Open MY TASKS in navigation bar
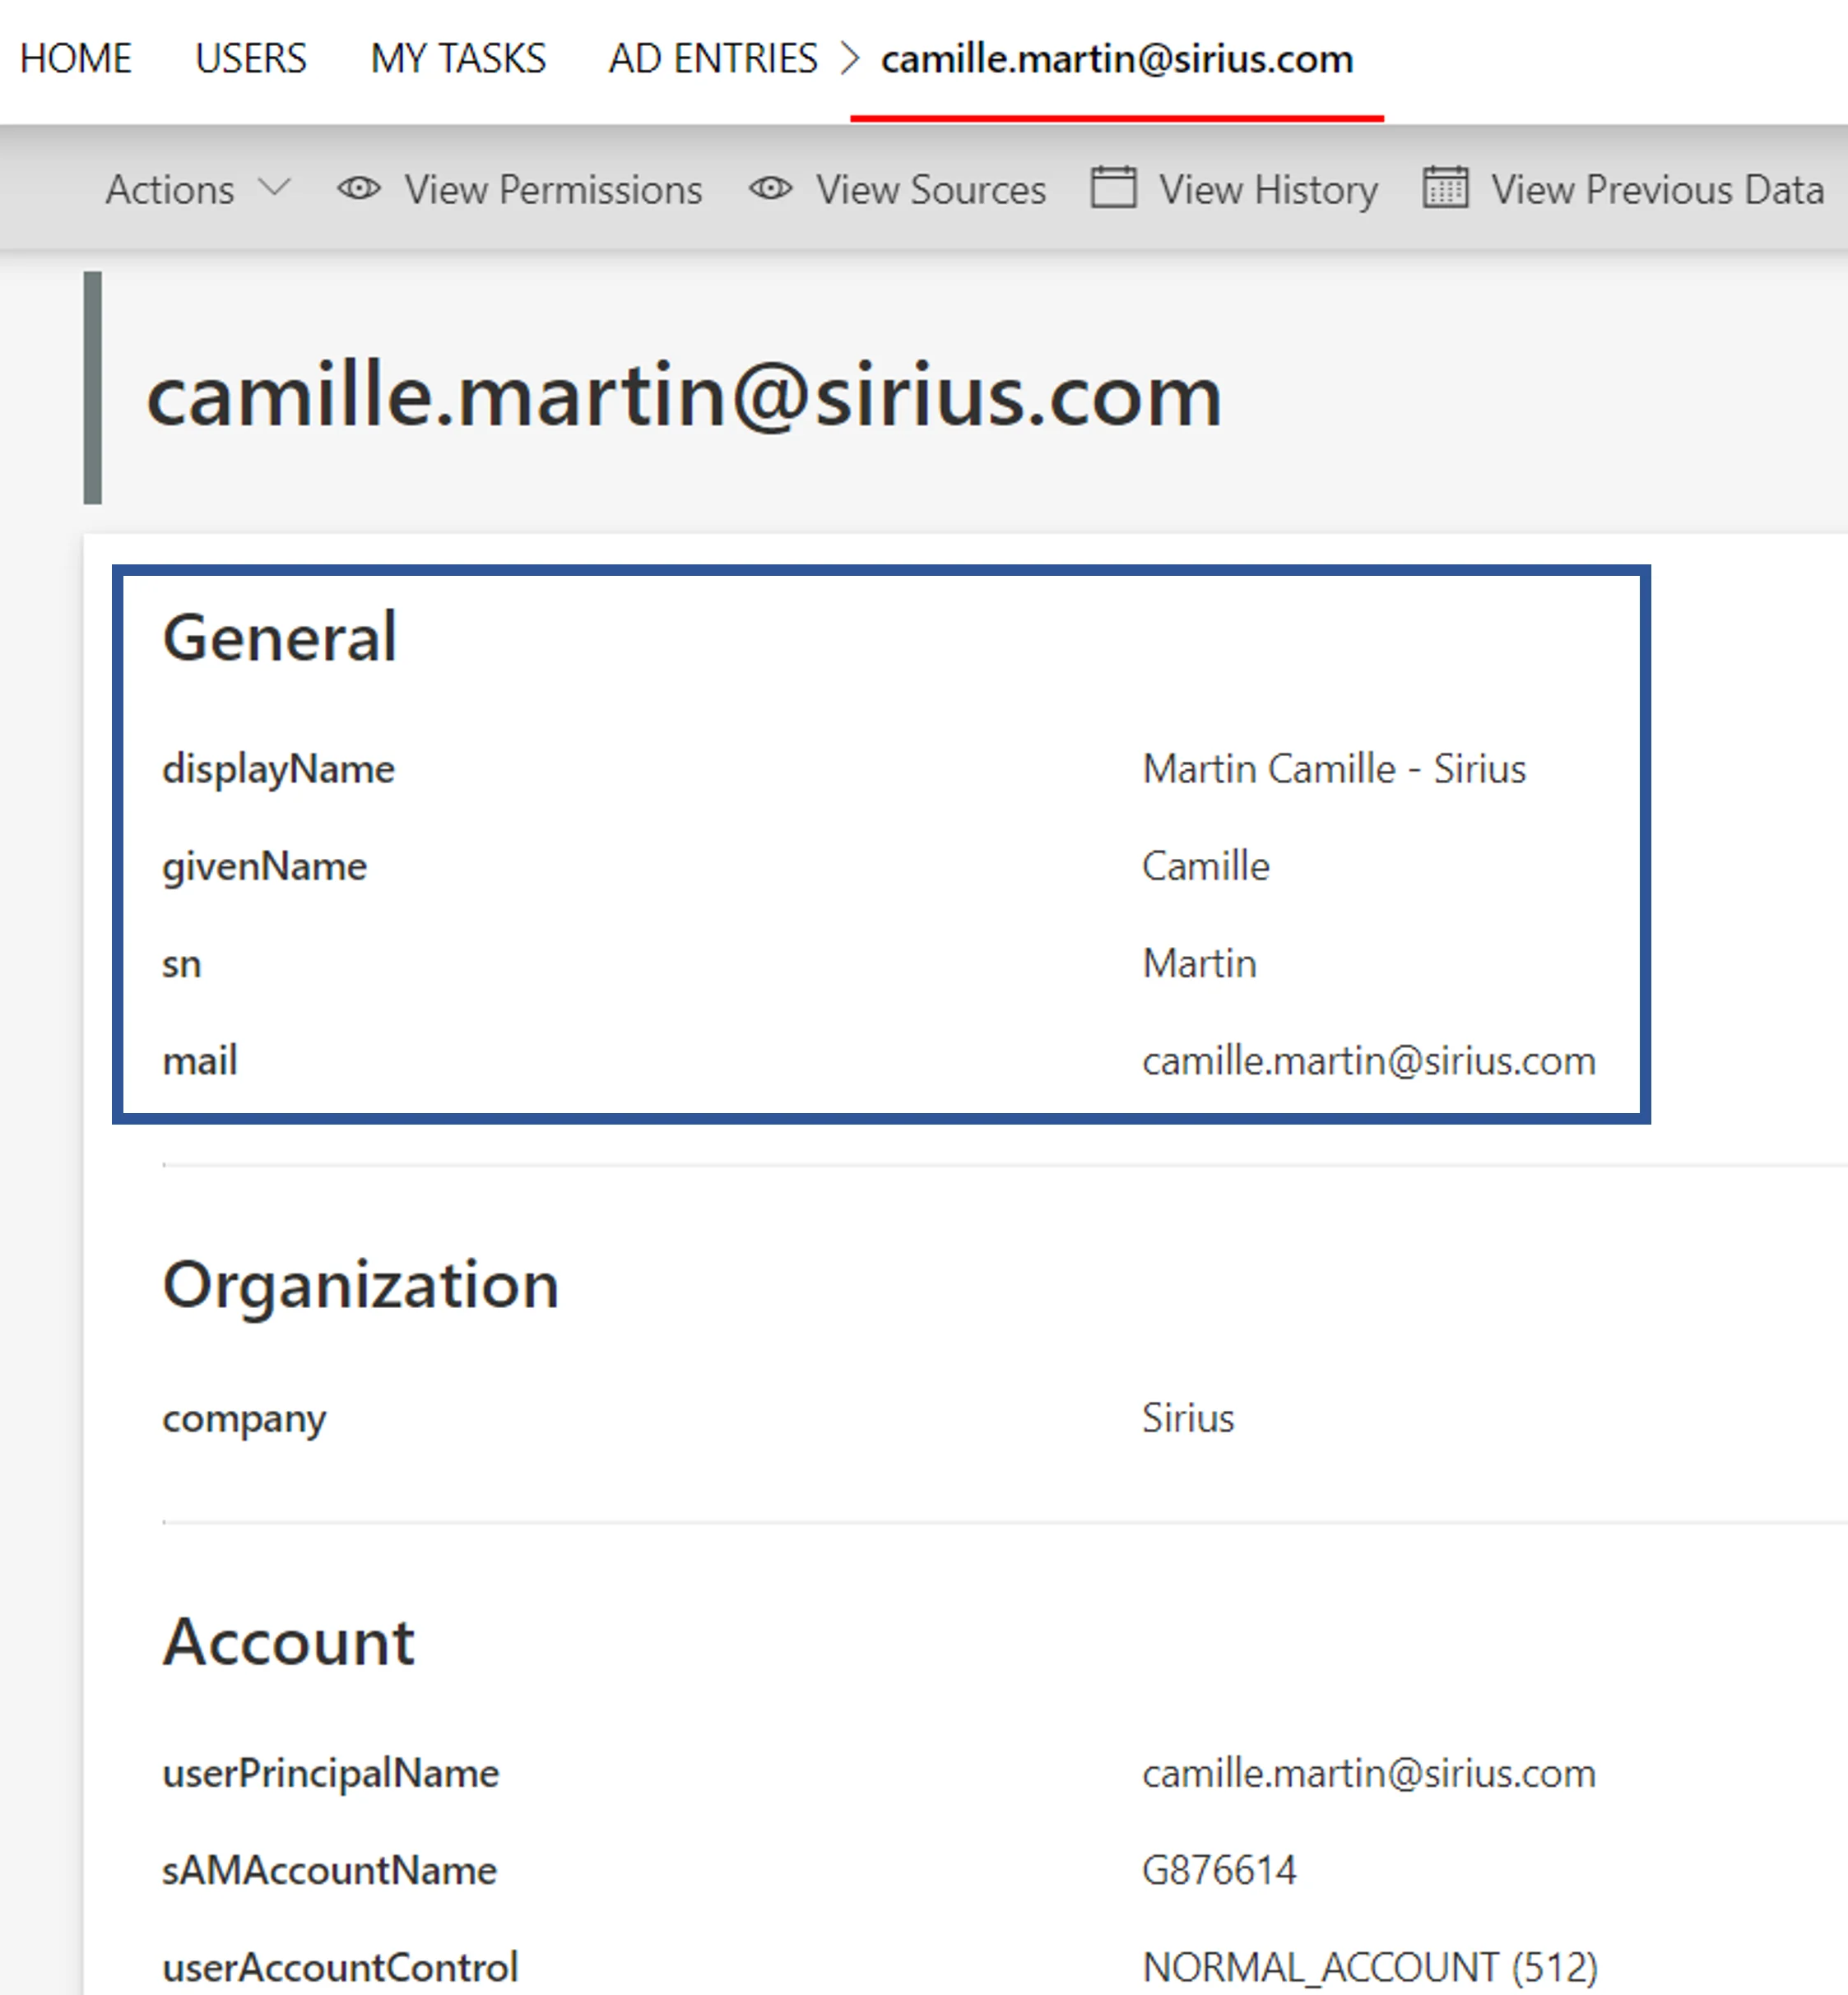Image resolution: width=1848 pixels, height=1995 pixels. click(458, 59)
